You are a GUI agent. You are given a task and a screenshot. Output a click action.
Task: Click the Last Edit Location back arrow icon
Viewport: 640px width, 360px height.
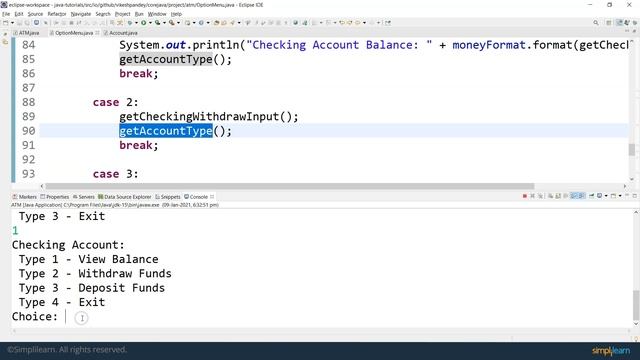(342, 23)
